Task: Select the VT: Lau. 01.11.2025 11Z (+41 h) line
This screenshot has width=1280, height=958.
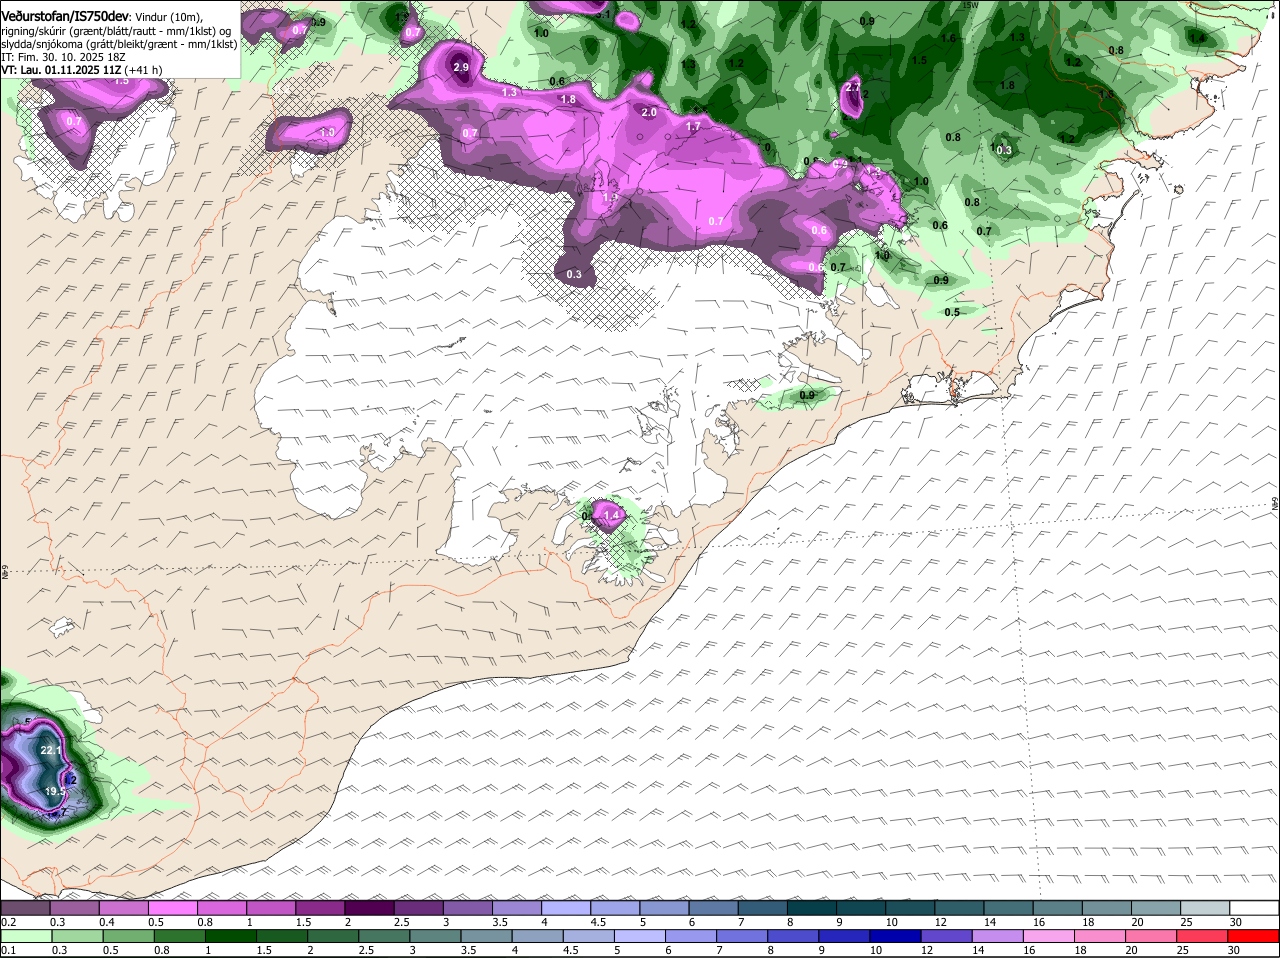Action: click(82, 71)
